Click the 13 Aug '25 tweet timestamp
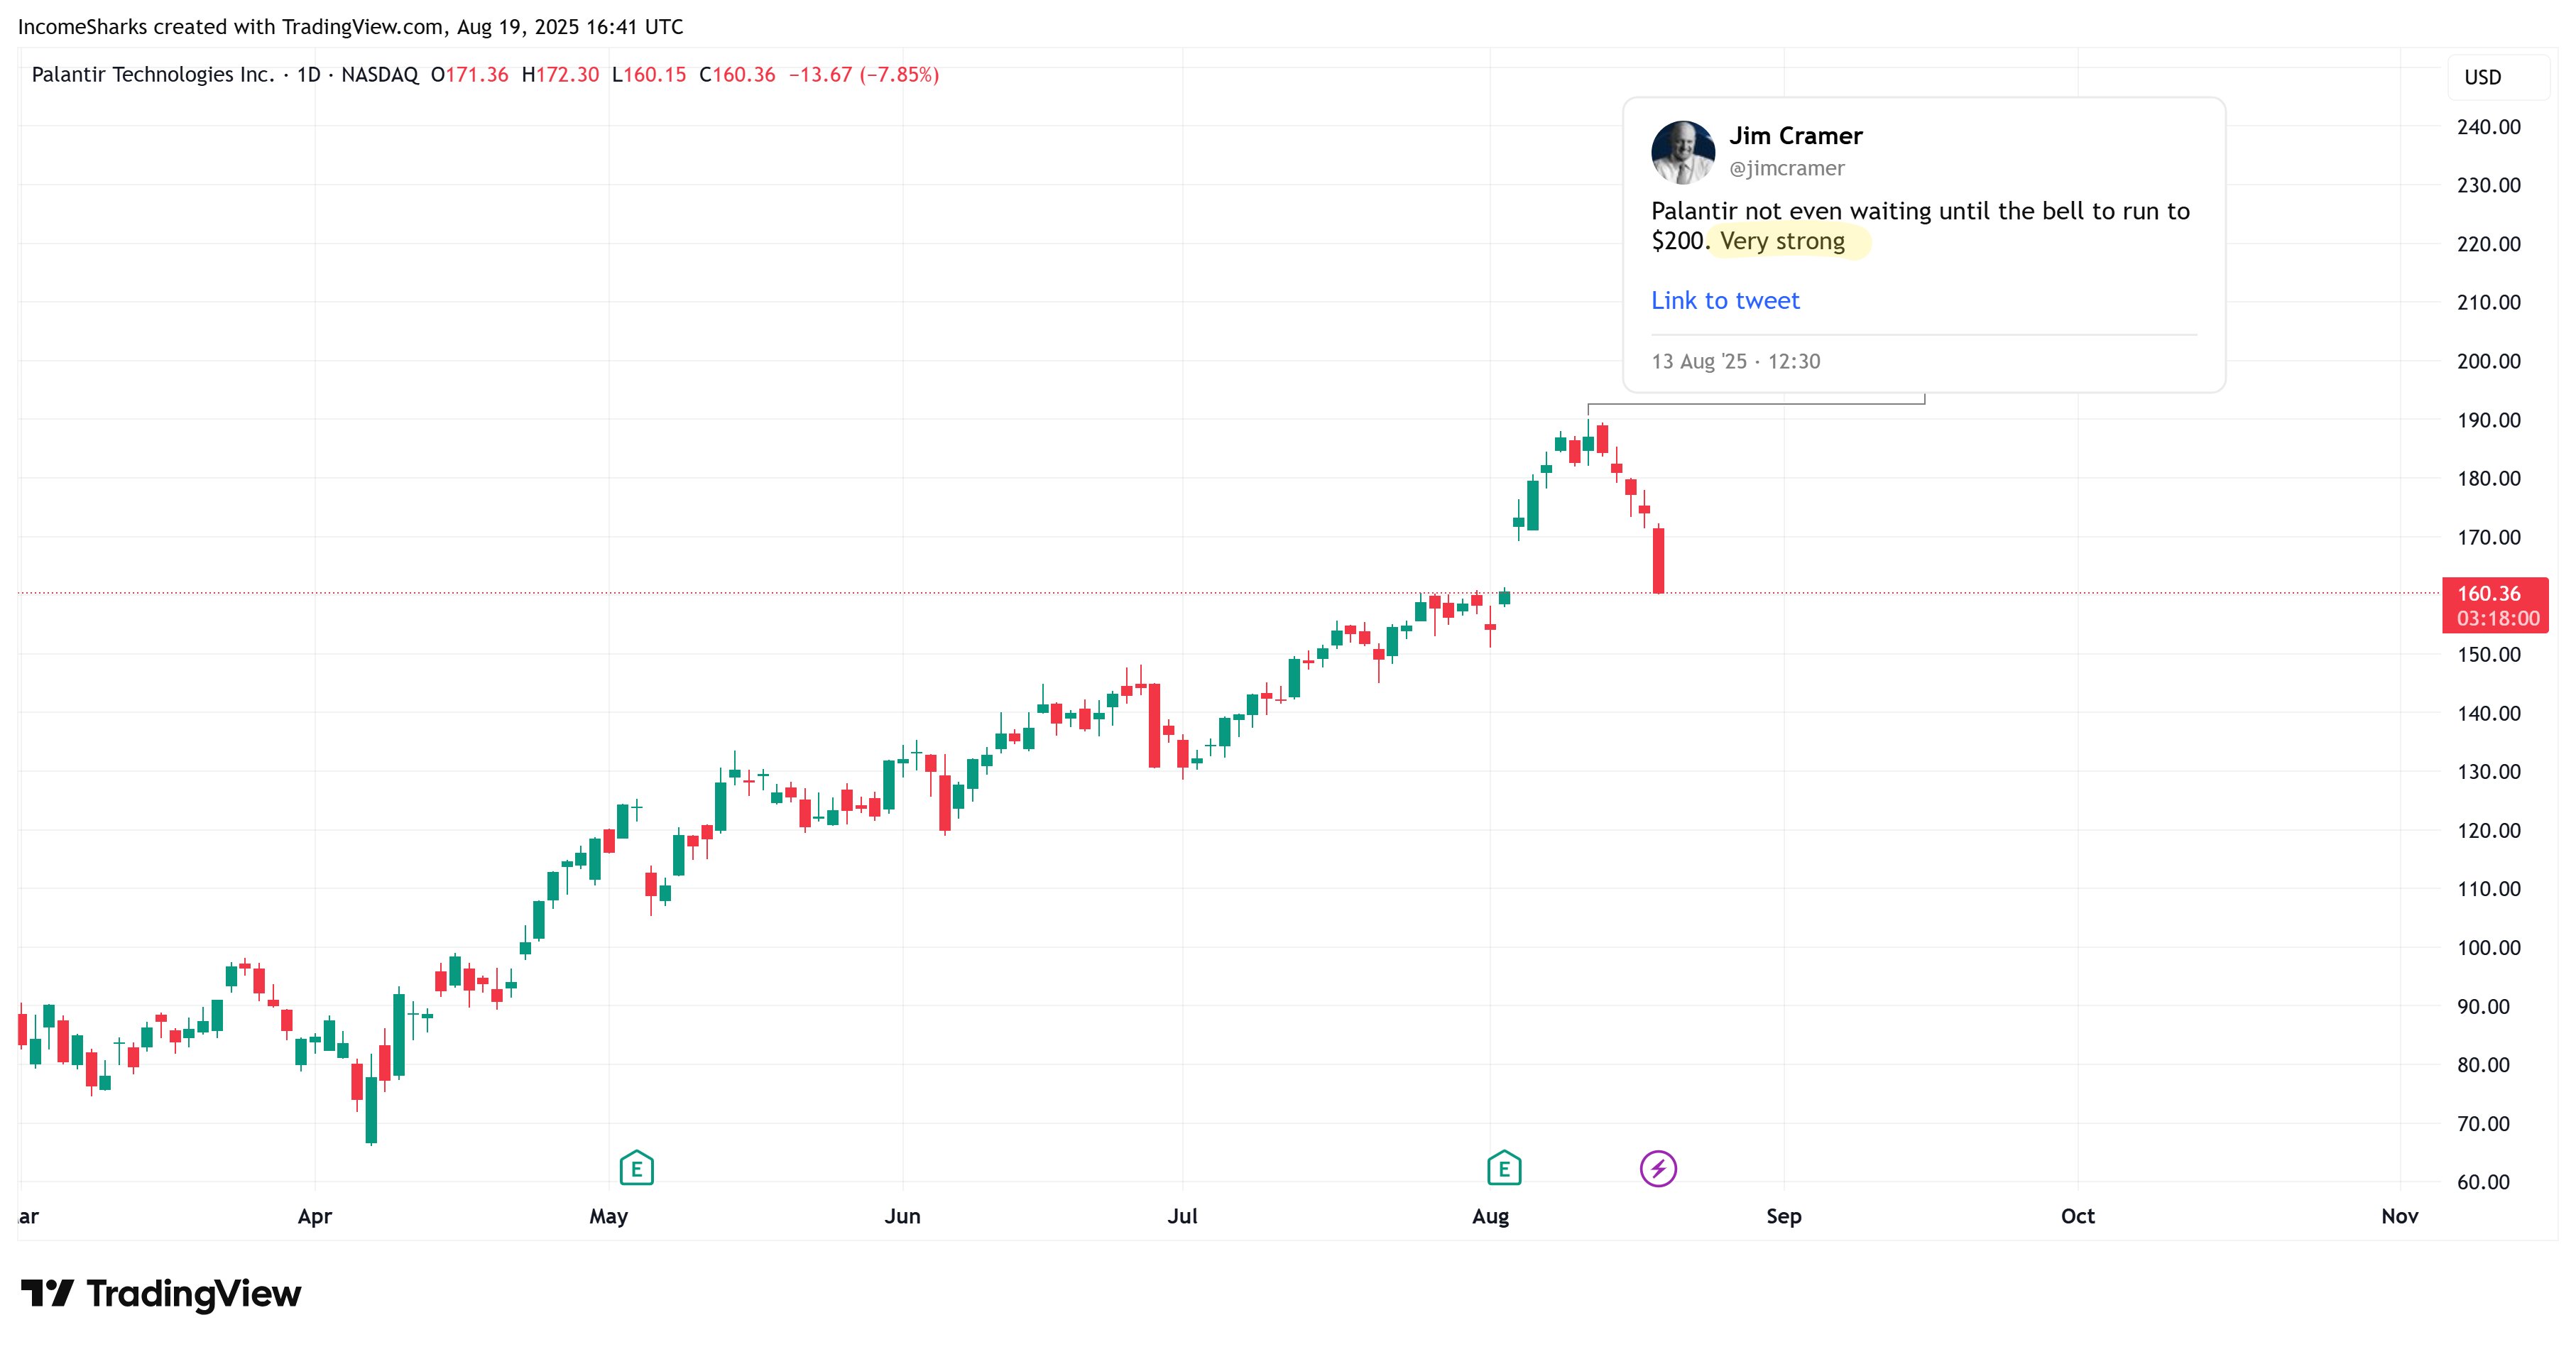2576x1347 pixels. point(1734,361)
